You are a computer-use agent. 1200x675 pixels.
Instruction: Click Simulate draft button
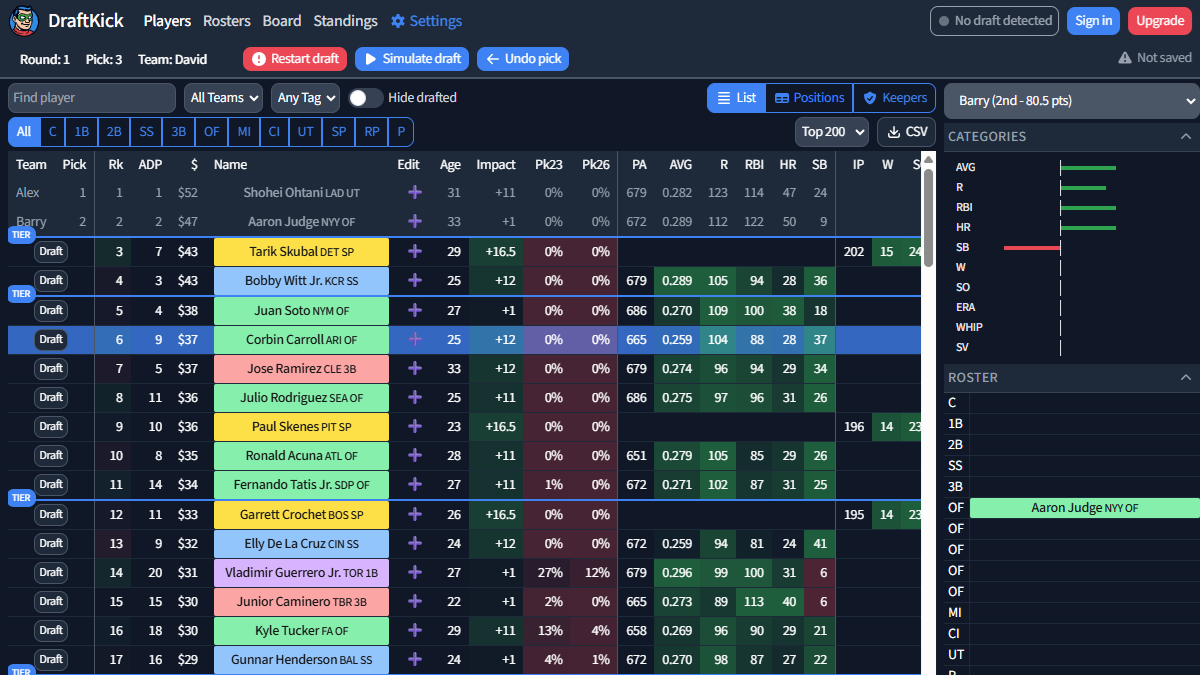tap(412, 59)
